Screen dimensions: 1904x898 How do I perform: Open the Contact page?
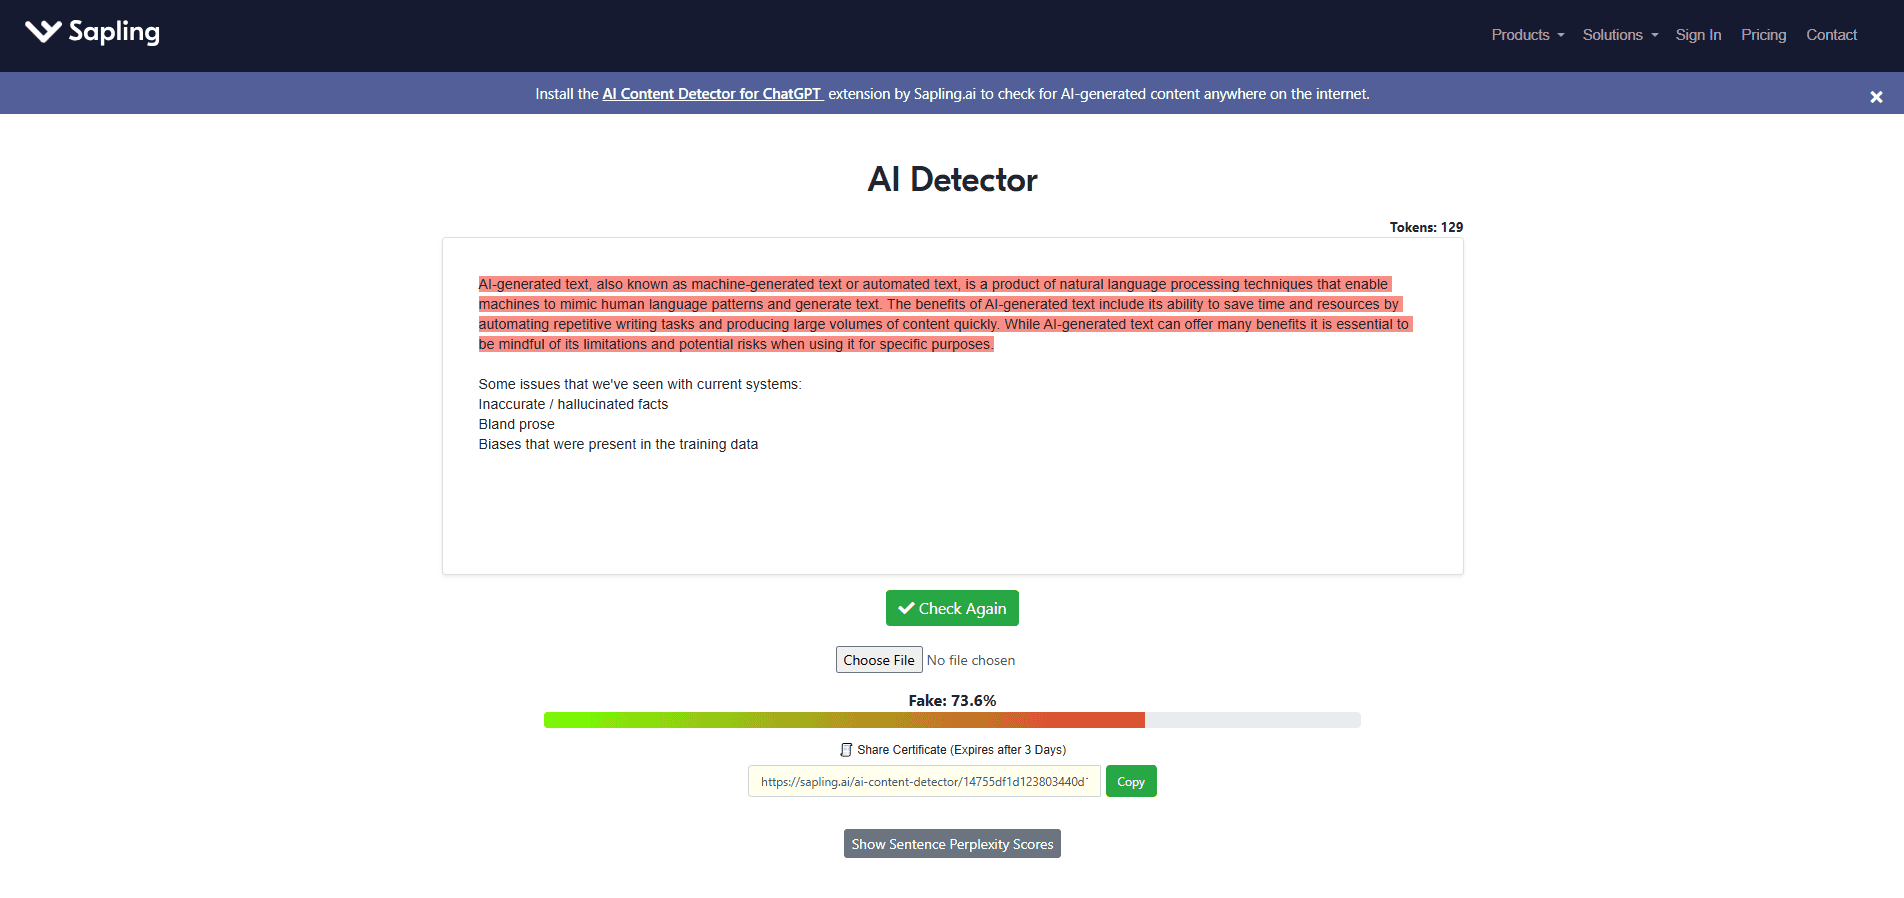coord(1831,35)
